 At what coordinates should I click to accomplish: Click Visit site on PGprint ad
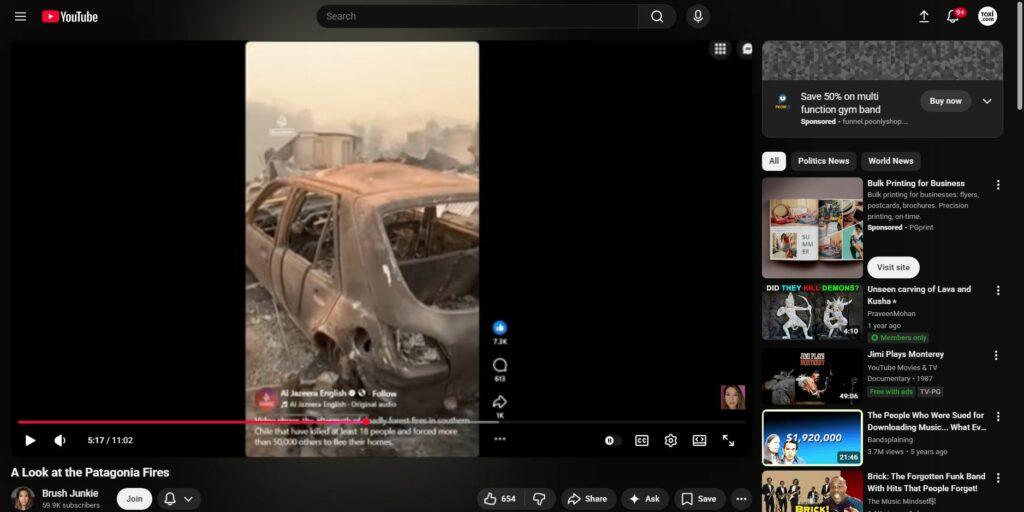[x=893, y=267]
